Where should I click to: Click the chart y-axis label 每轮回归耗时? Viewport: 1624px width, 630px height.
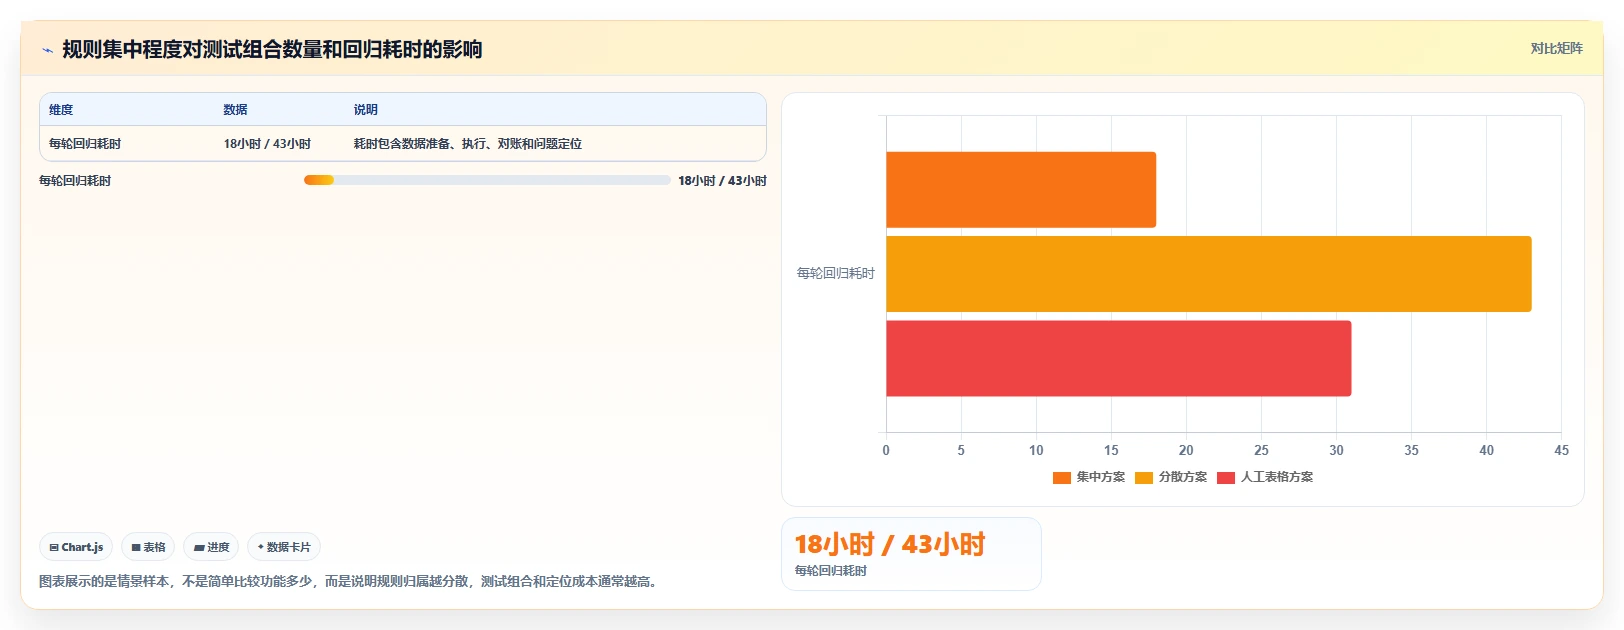click(x=835, y=273)
